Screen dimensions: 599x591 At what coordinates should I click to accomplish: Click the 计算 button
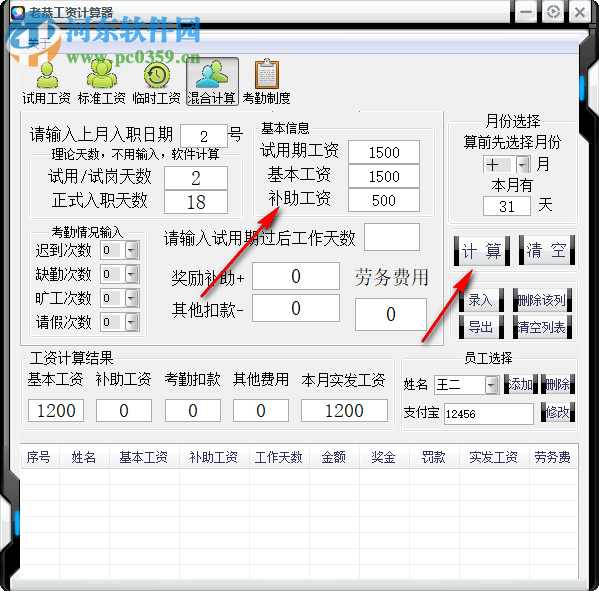(481, 251)
